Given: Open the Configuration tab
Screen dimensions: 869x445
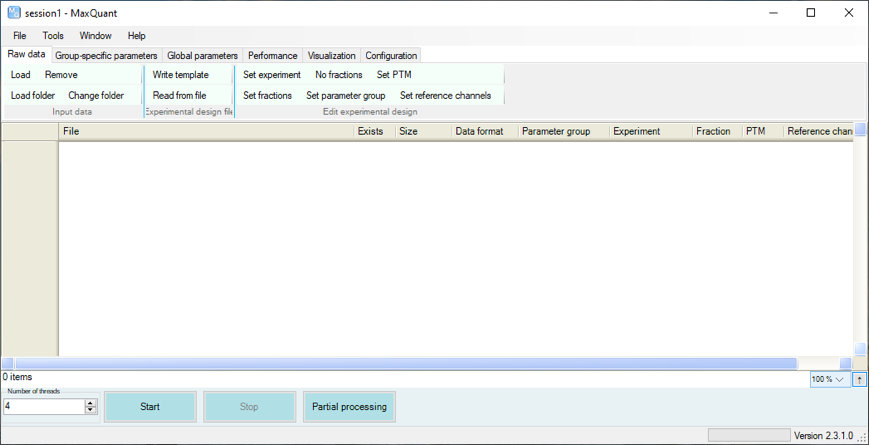Looking at the screenshot, I should click(391, 56).
